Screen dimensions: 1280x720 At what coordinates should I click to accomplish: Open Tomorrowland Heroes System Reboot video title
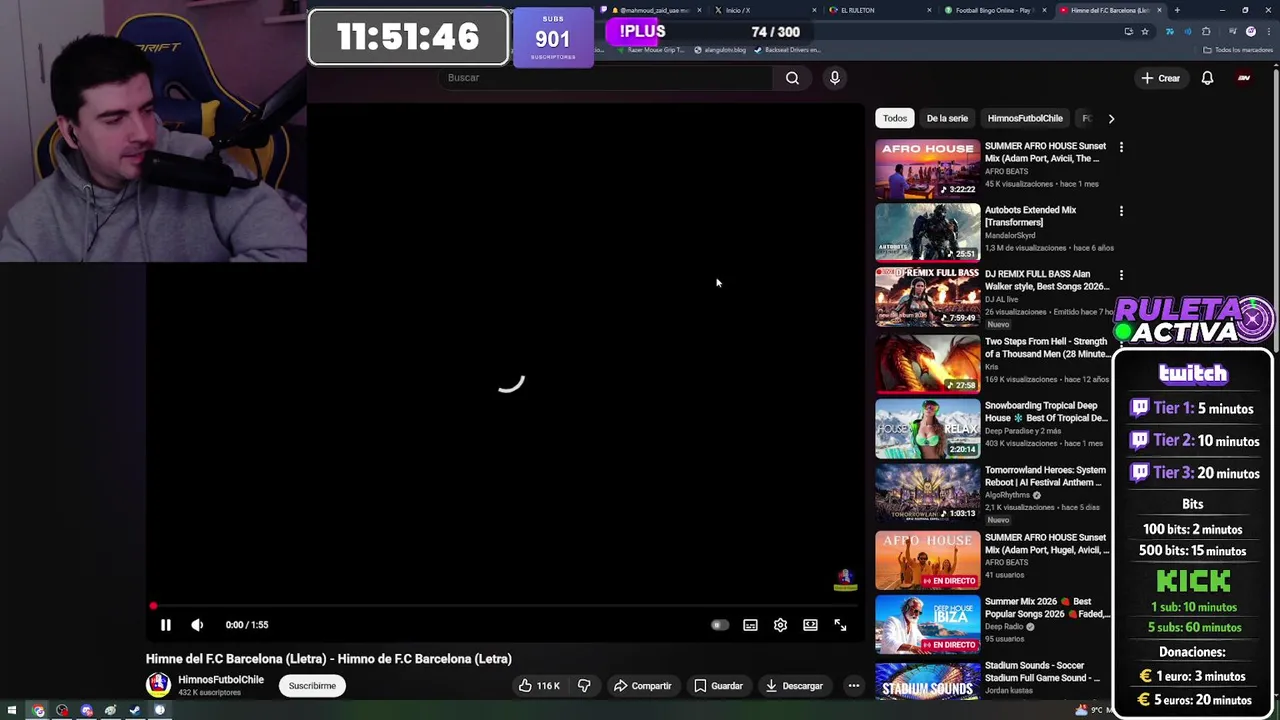pos(1045,476)
